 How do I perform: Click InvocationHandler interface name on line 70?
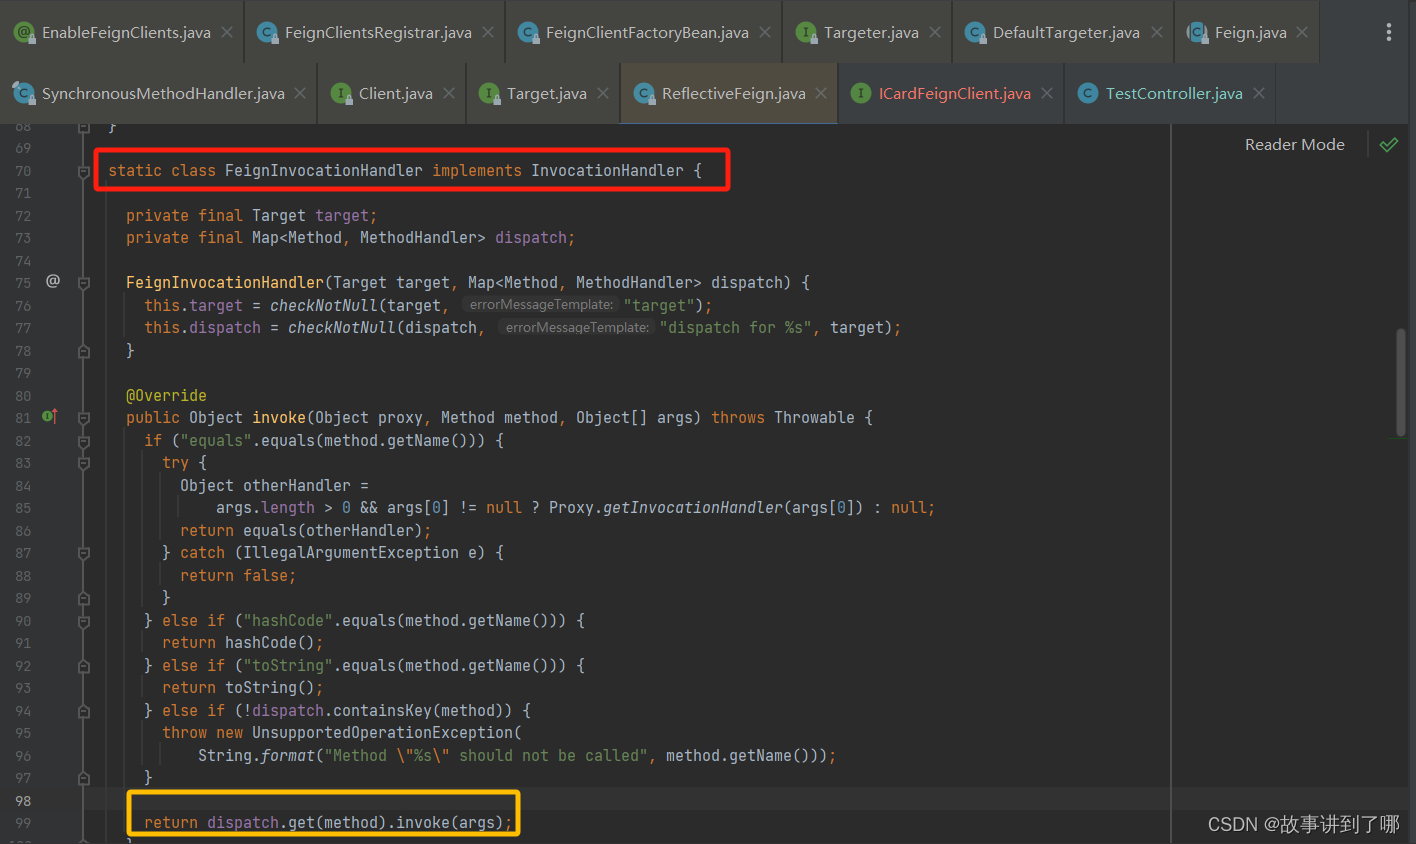coord(607,170)
